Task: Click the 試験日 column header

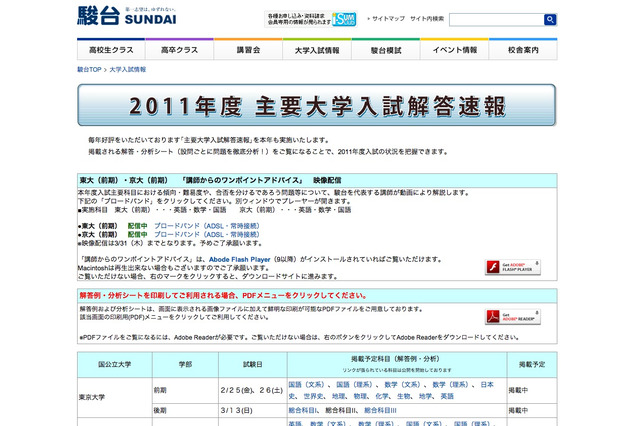Action: pos(253,364)
